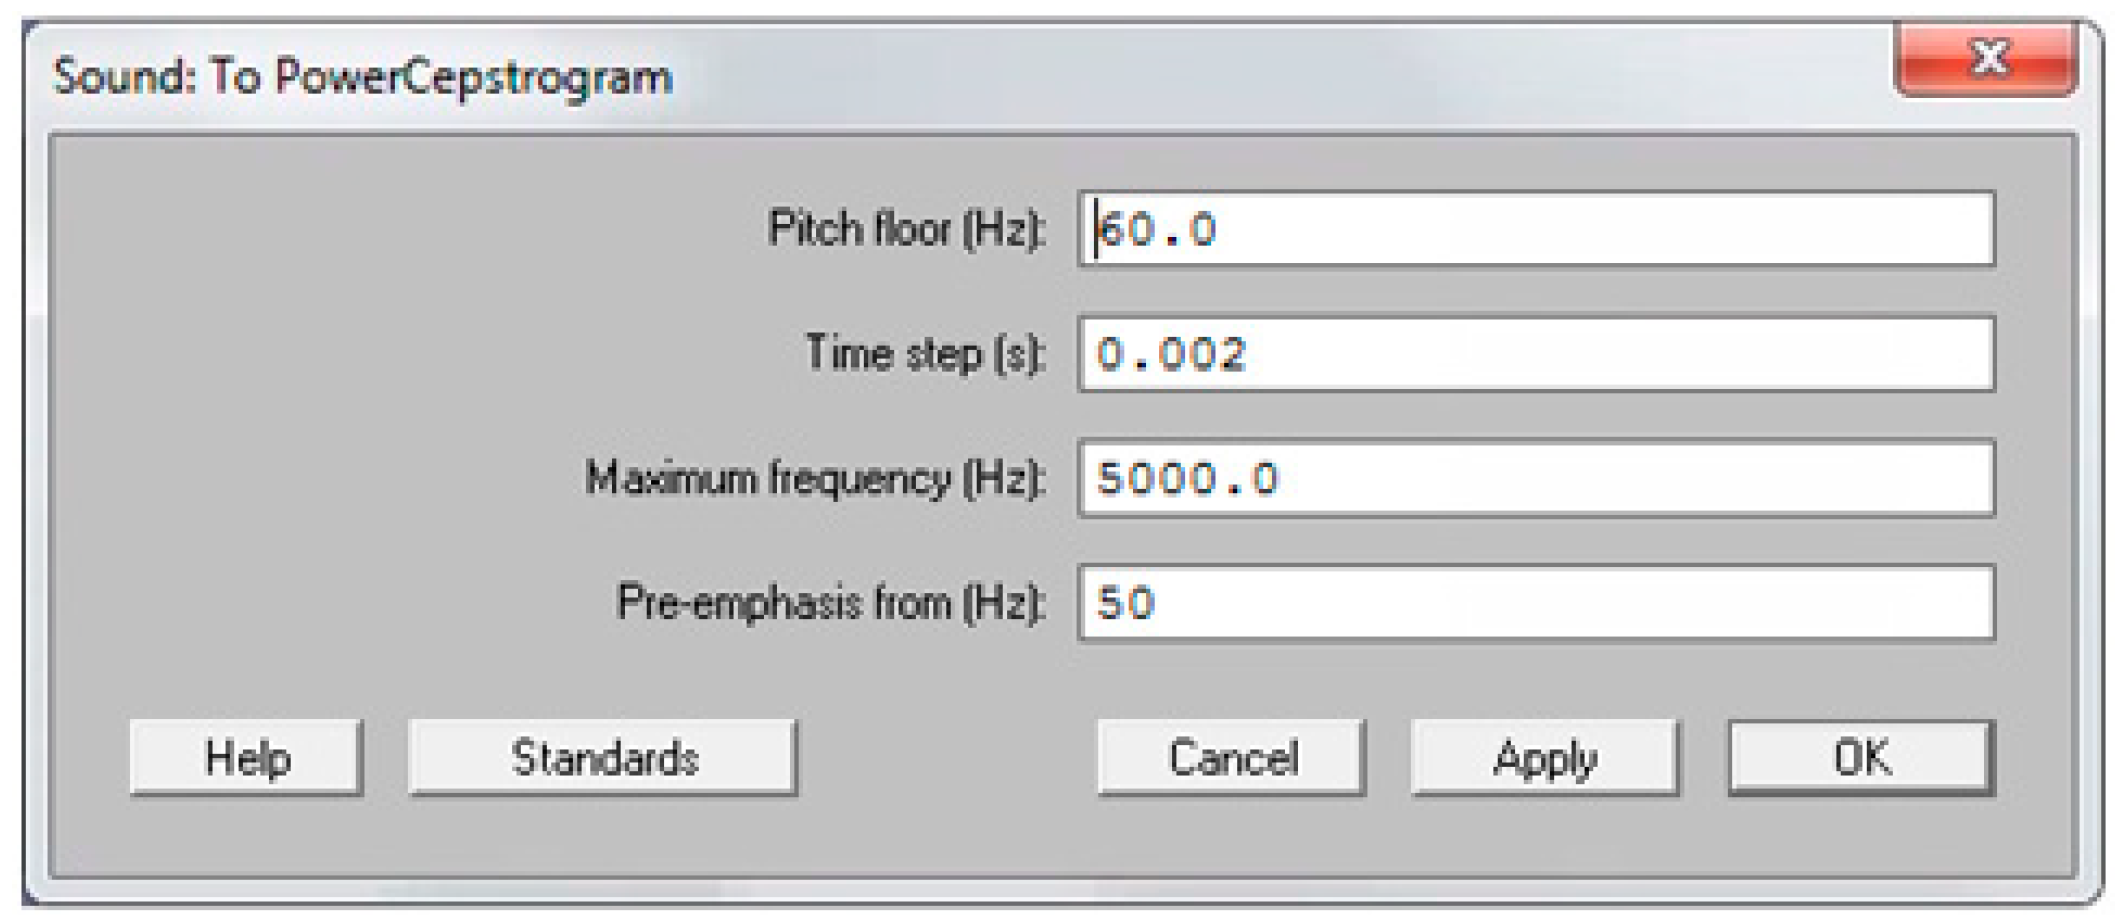Place cursor on the 60.0 value
This screenshot has height=919, width=2121.
tap(1157, 230)
